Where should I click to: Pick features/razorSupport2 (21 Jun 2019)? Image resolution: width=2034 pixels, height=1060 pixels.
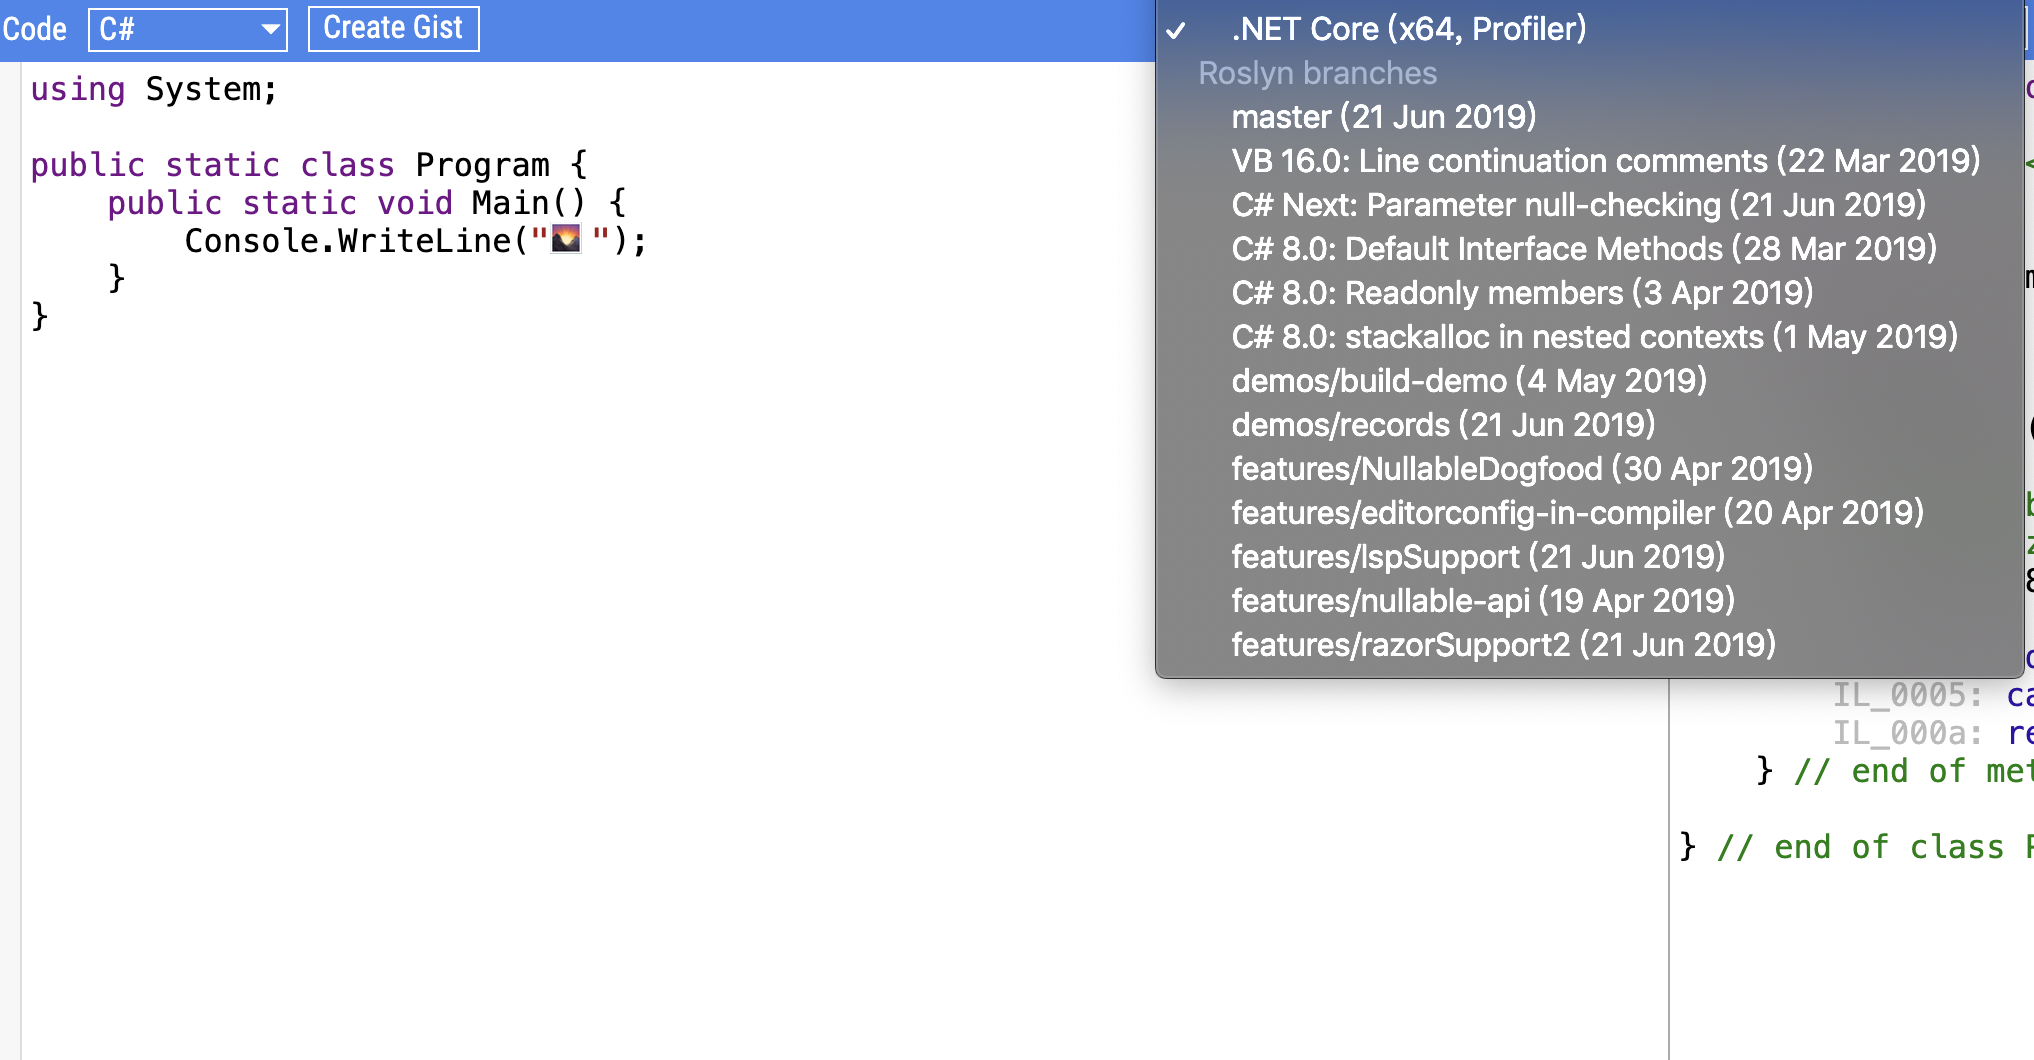tap(1589, 645)
